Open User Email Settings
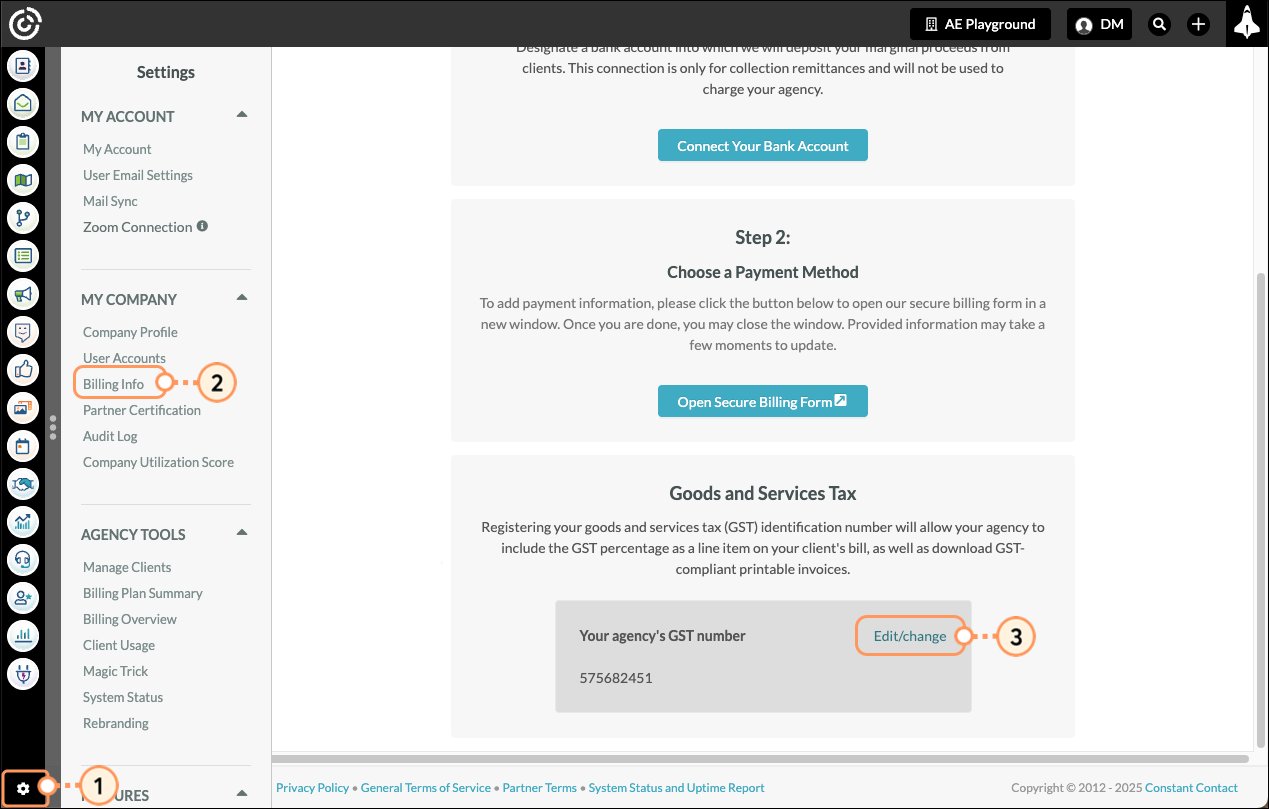 tap(138, 175)
